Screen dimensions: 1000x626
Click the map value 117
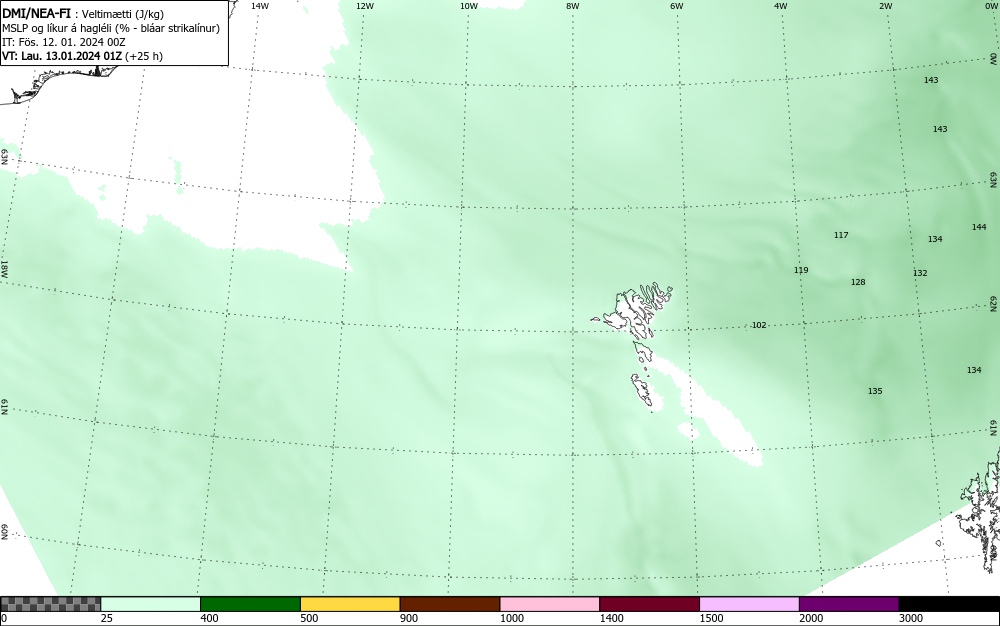click(841, 235)
